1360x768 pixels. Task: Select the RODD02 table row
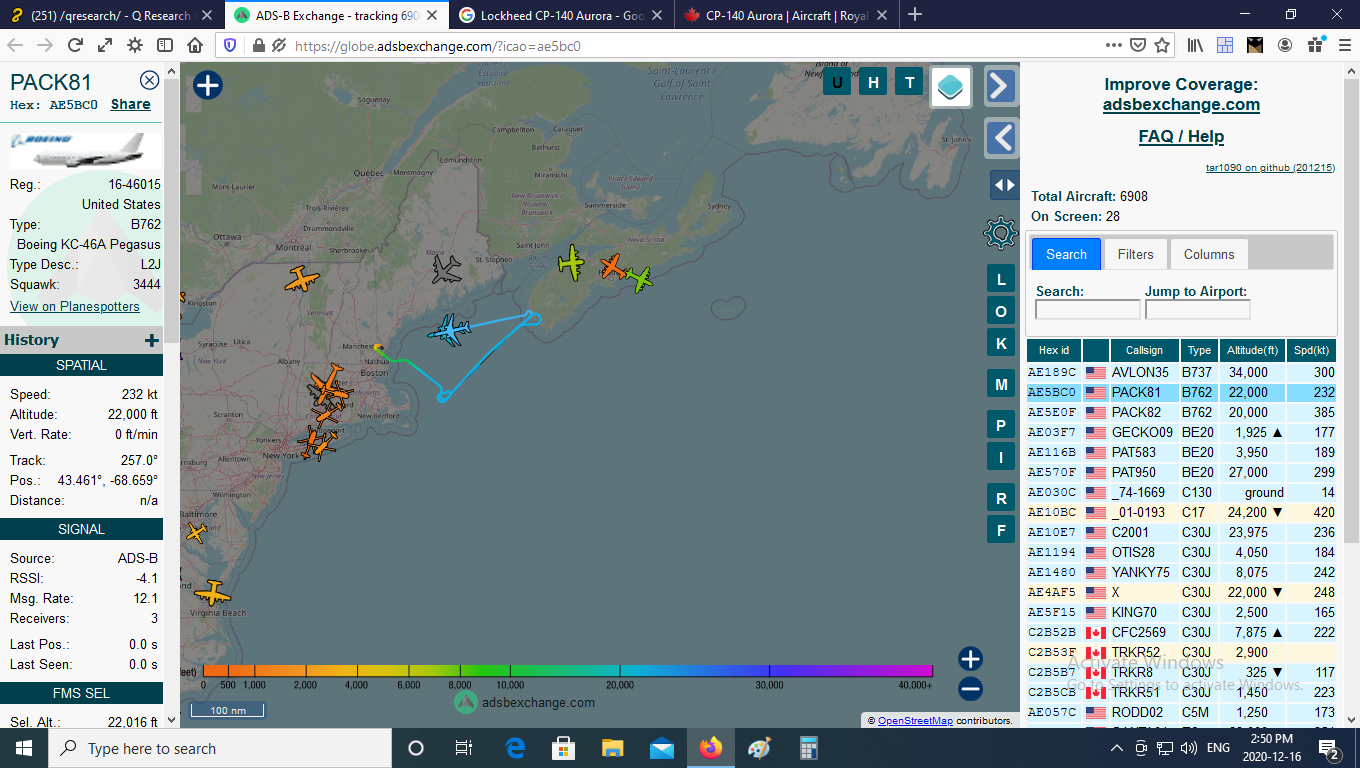tap(1182, 712)
